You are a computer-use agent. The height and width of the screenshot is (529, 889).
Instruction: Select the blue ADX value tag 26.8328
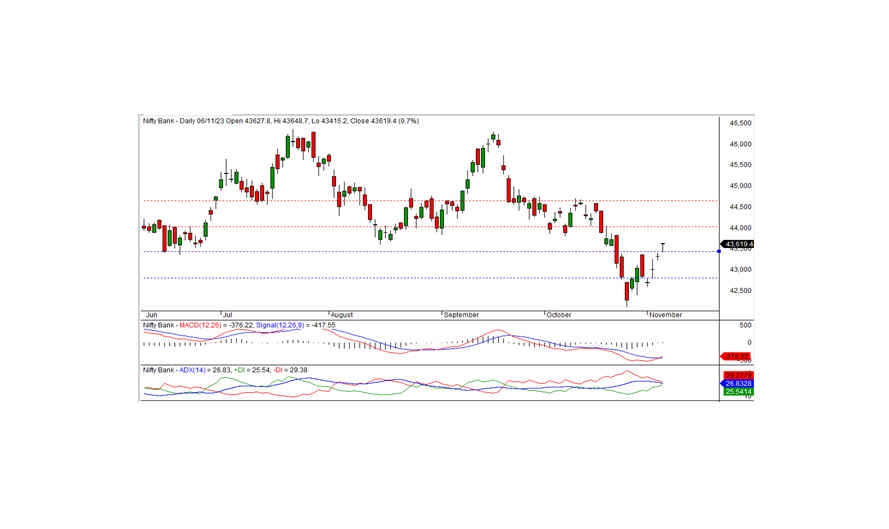(x=738, y=383)
